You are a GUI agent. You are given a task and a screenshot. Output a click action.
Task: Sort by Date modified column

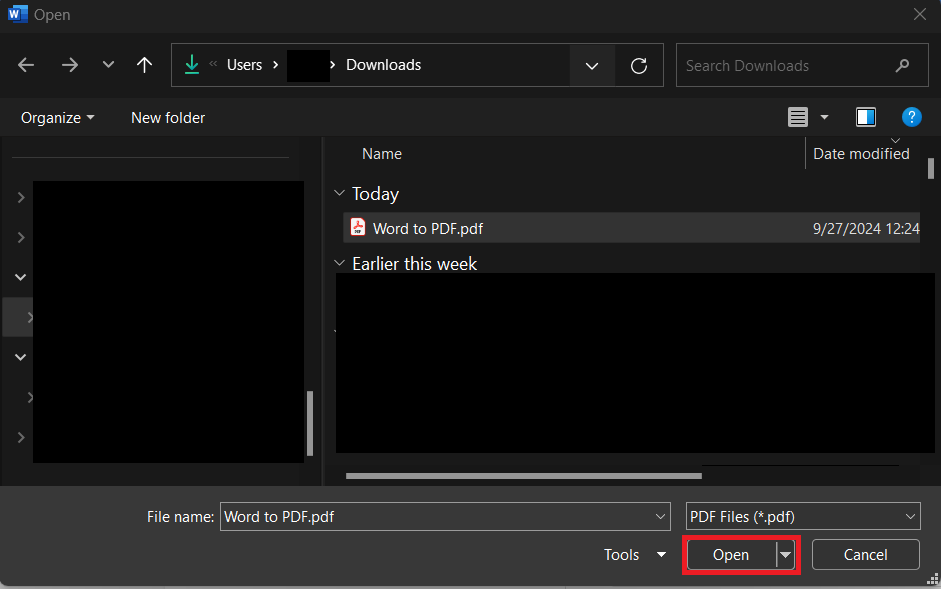click(861, 154)
